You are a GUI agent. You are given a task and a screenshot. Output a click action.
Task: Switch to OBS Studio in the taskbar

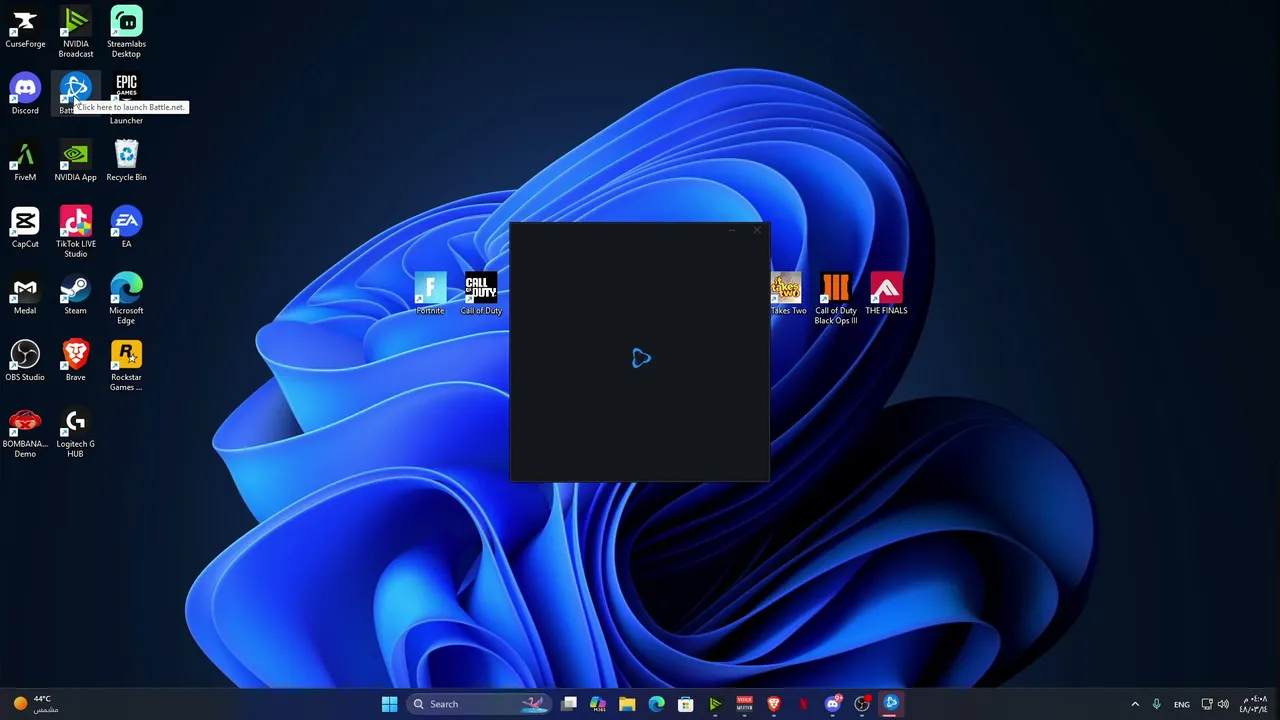(x=861, y=704)
